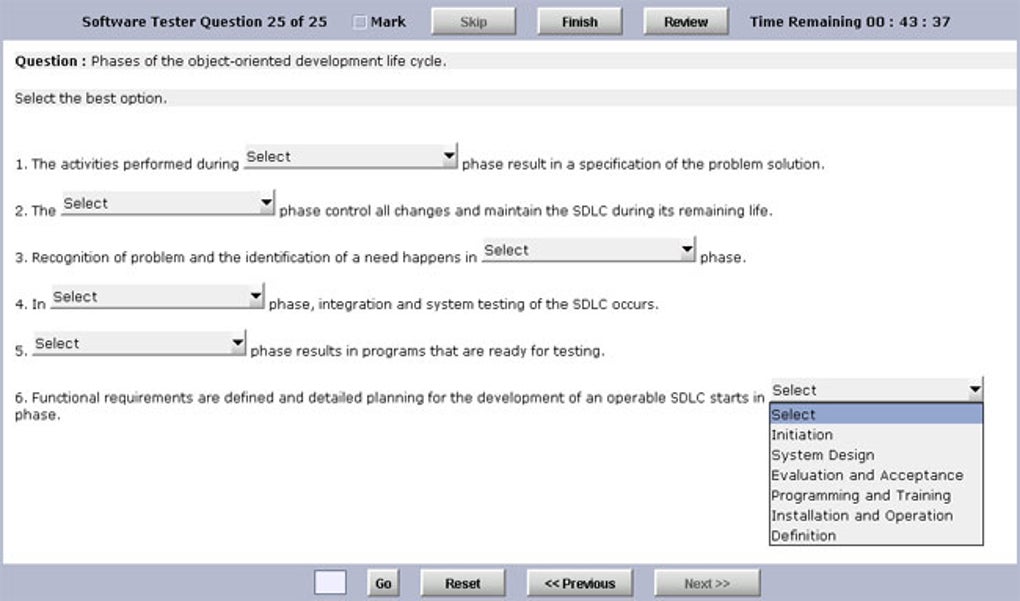
Task: Open the Review button
Action: 686,21
